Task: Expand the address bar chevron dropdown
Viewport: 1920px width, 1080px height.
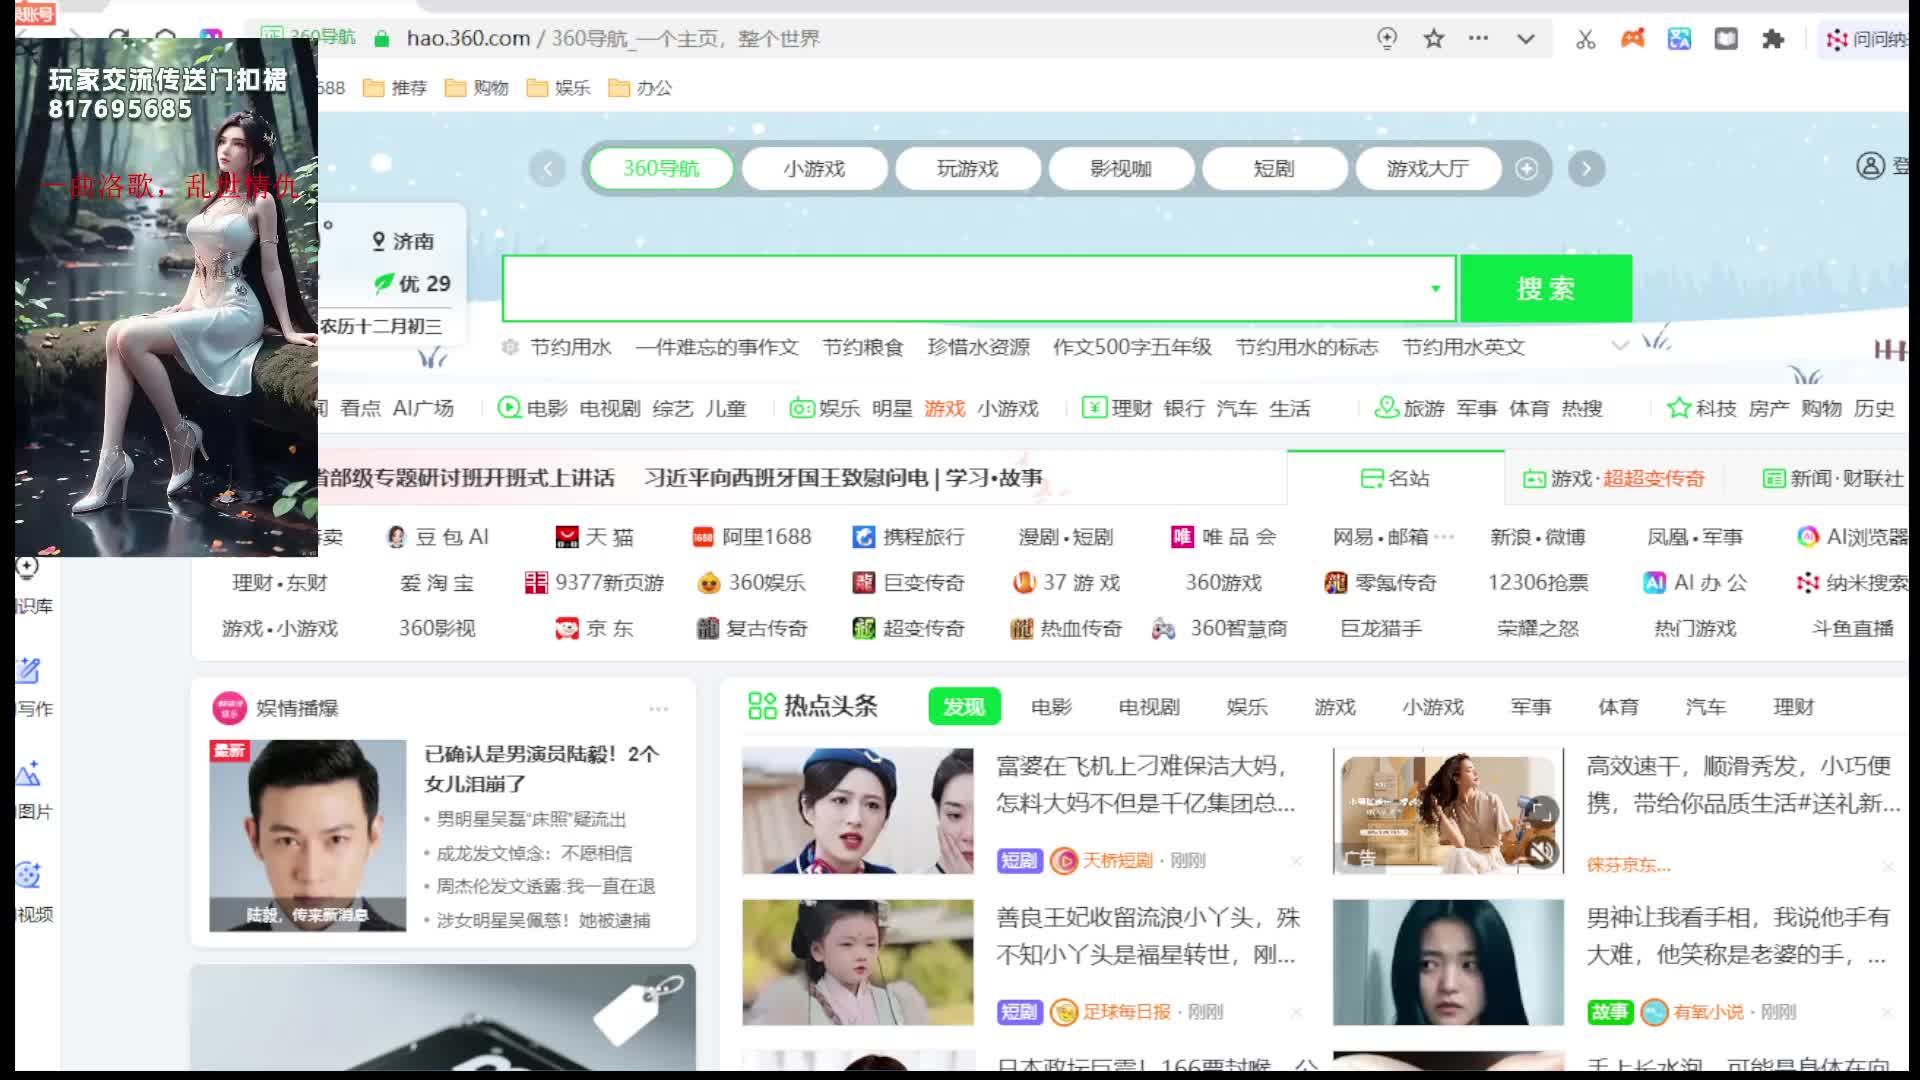Action: coord(1525,39)
